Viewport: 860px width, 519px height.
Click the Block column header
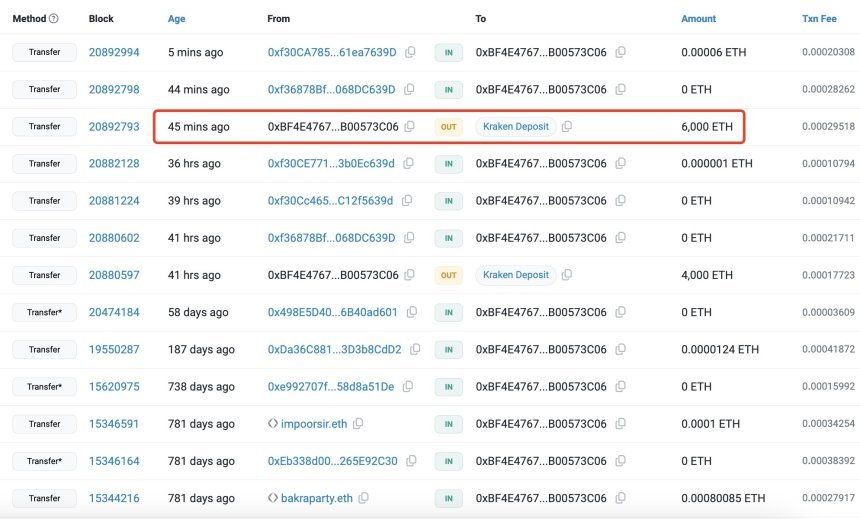point(101,19)
